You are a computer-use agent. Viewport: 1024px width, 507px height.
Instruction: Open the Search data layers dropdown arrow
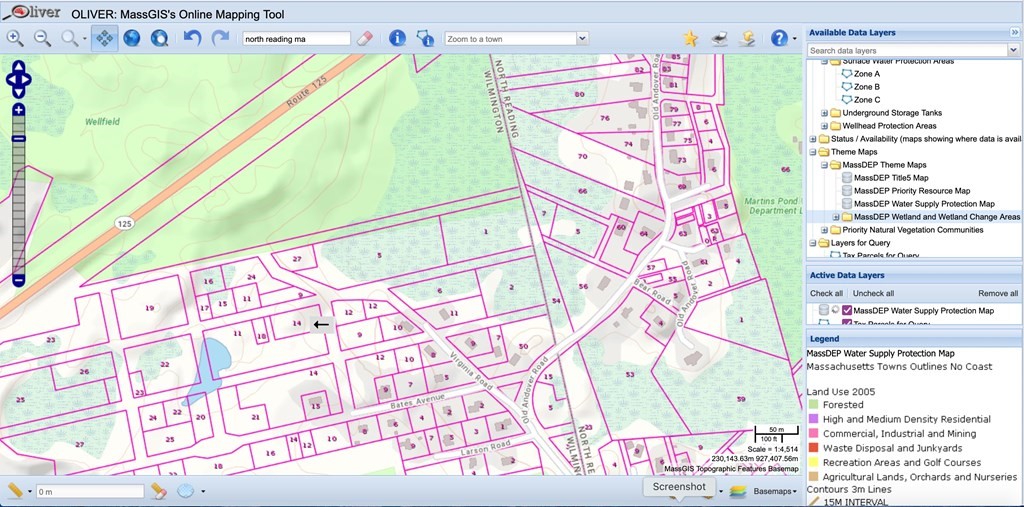point(1013,50)
